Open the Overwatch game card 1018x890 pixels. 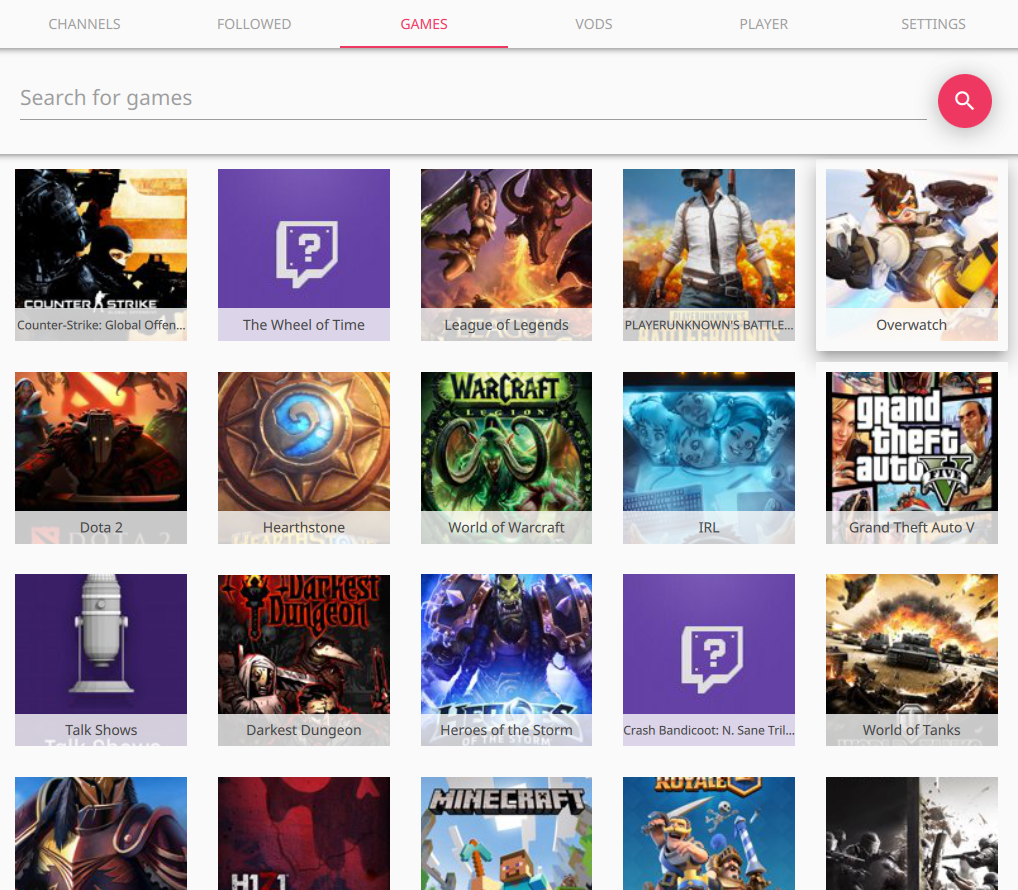[912, 254]
